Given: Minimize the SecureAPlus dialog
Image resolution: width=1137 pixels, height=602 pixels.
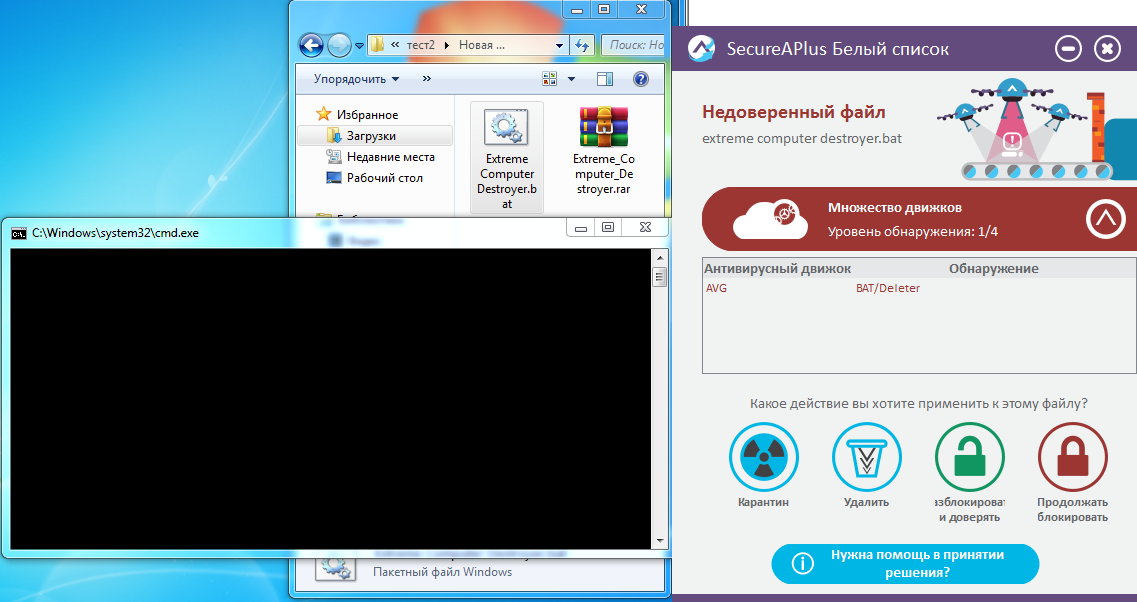Looking at the screenshot, I should [1068, 49].
